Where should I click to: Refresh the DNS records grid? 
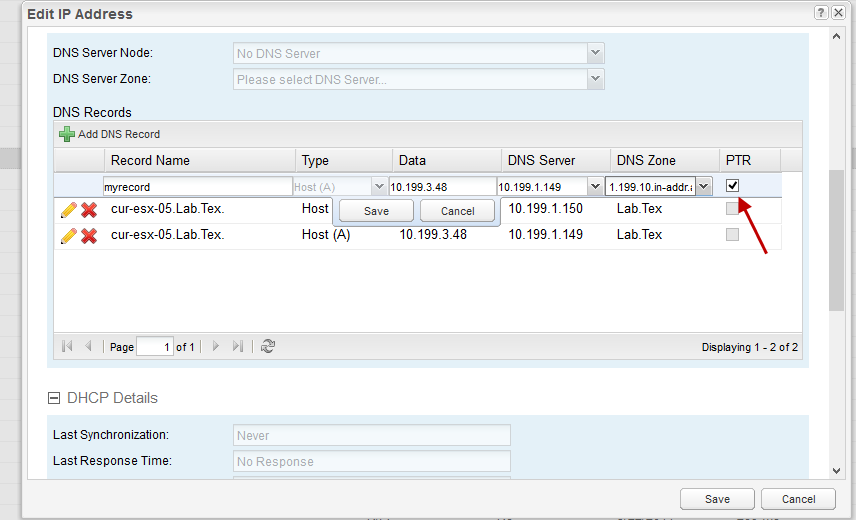click(268, 346)
